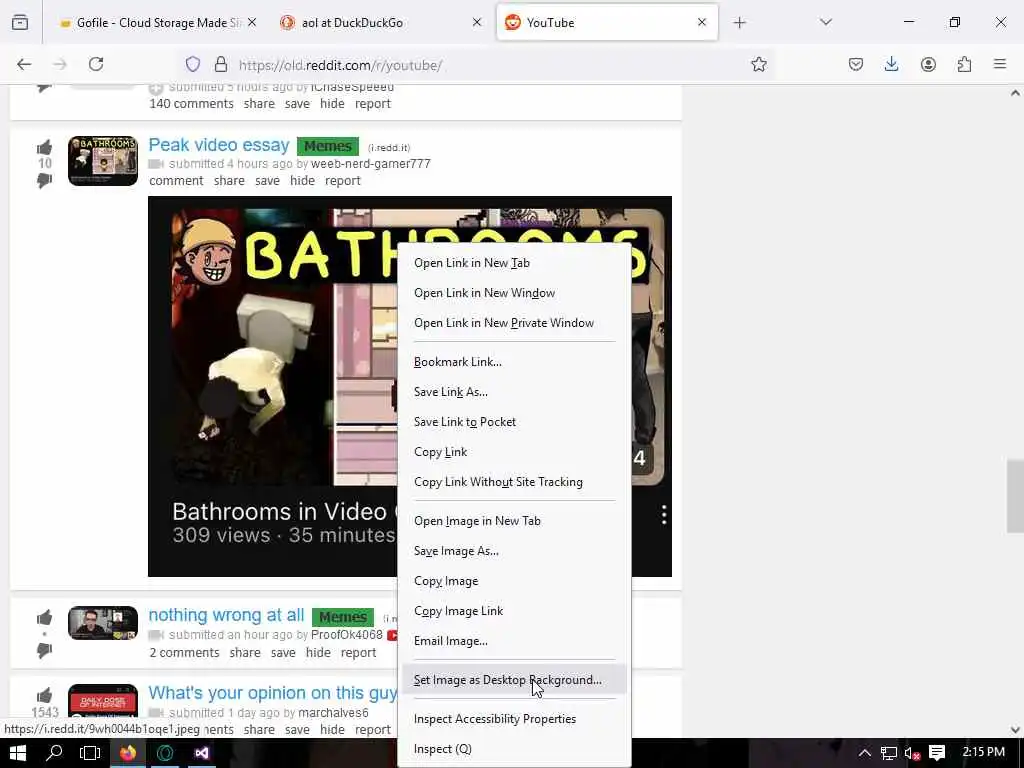Bookmark this page with the star icon
The width and height of the screenshot is (1024, 768).
758,64
